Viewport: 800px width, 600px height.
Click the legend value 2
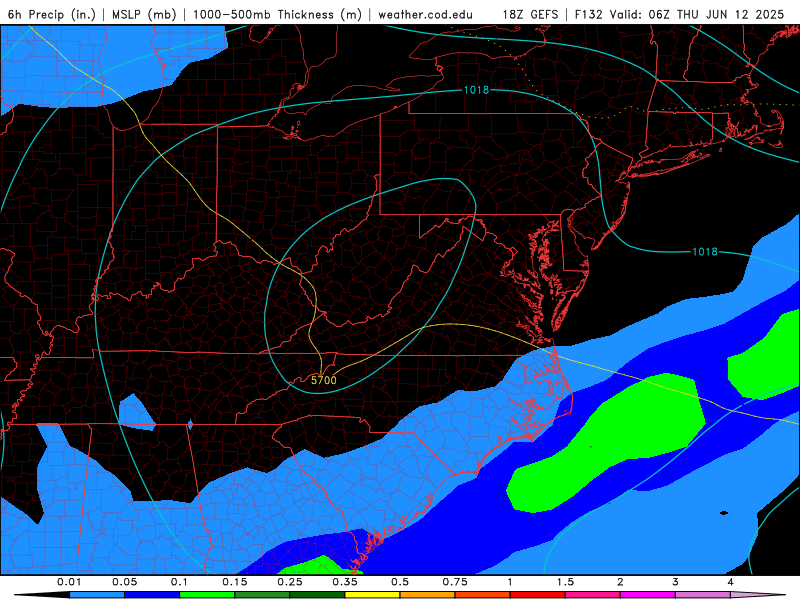(620, 582)
